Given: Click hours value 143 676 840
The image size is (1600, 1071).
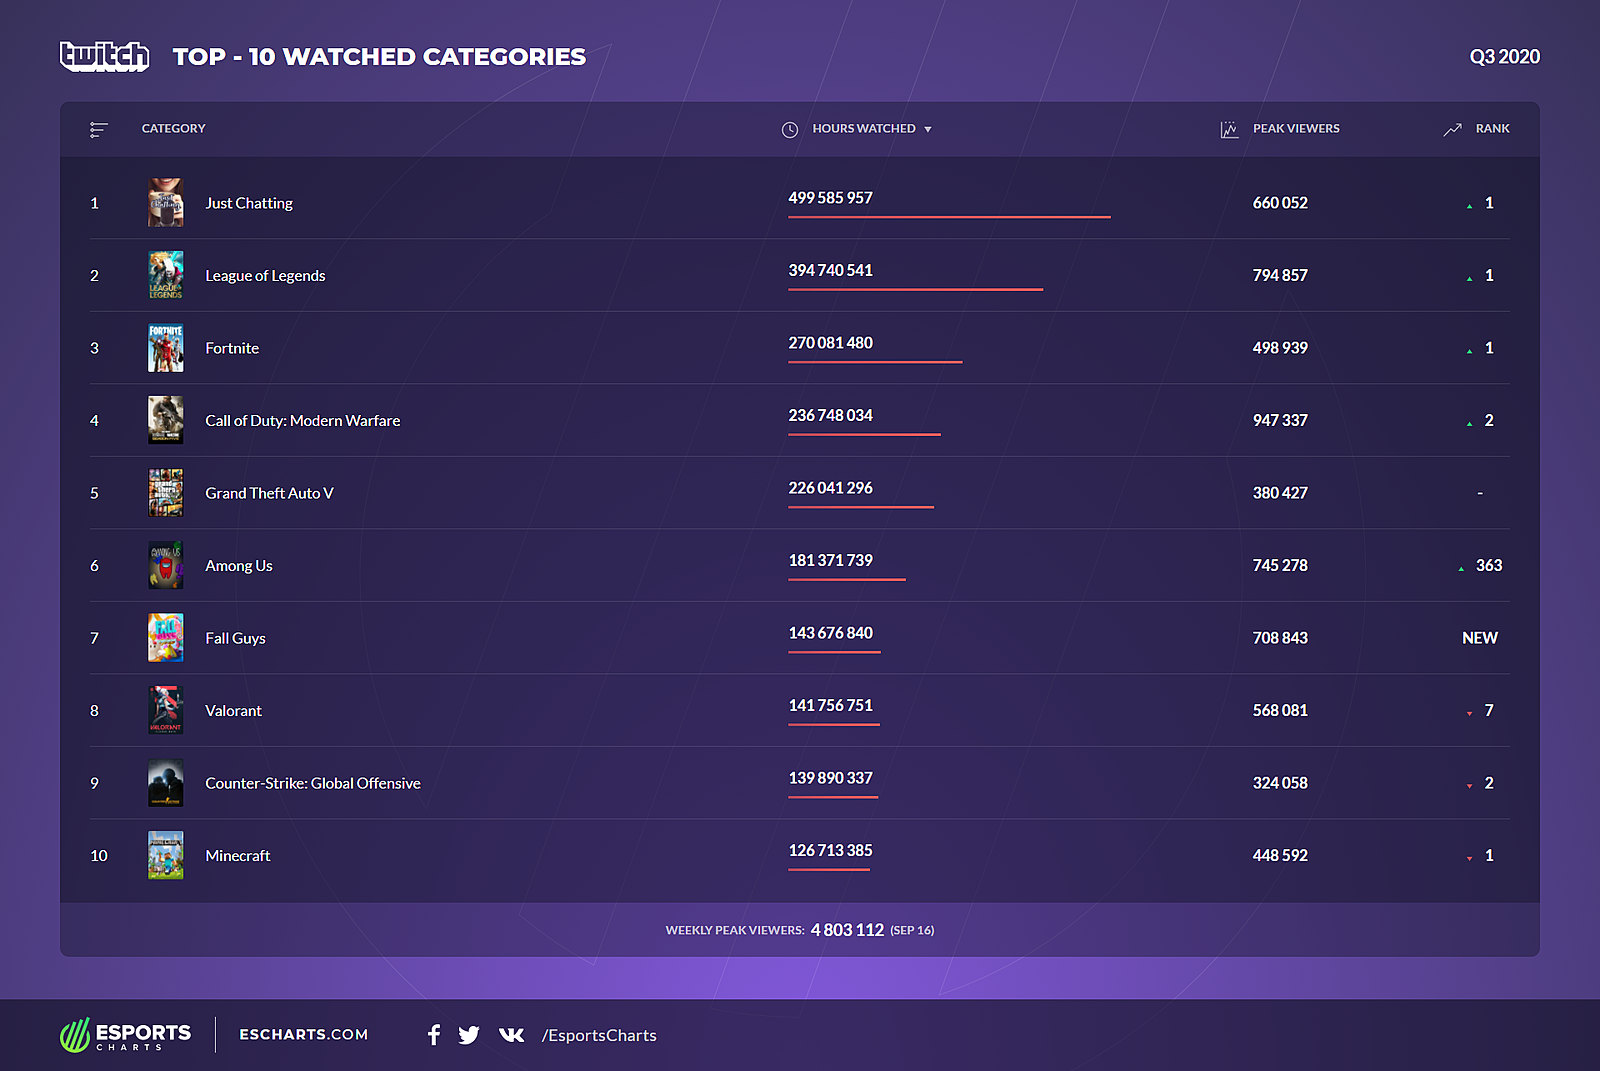Looking at the screenshot, I should 830,633.
